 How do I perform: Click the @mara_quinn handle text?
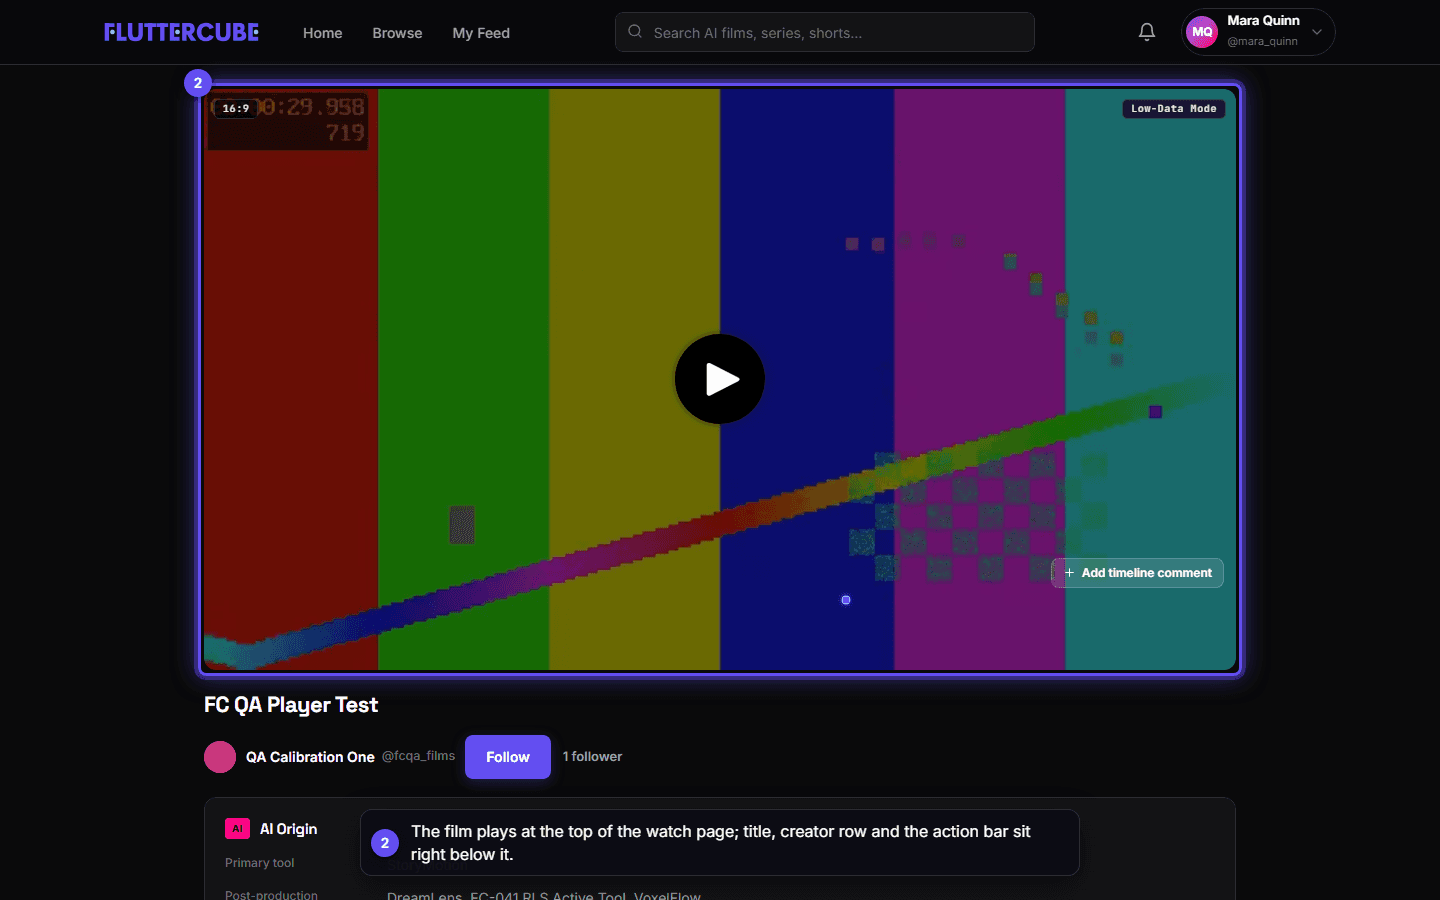click(x=1263, y=41)
